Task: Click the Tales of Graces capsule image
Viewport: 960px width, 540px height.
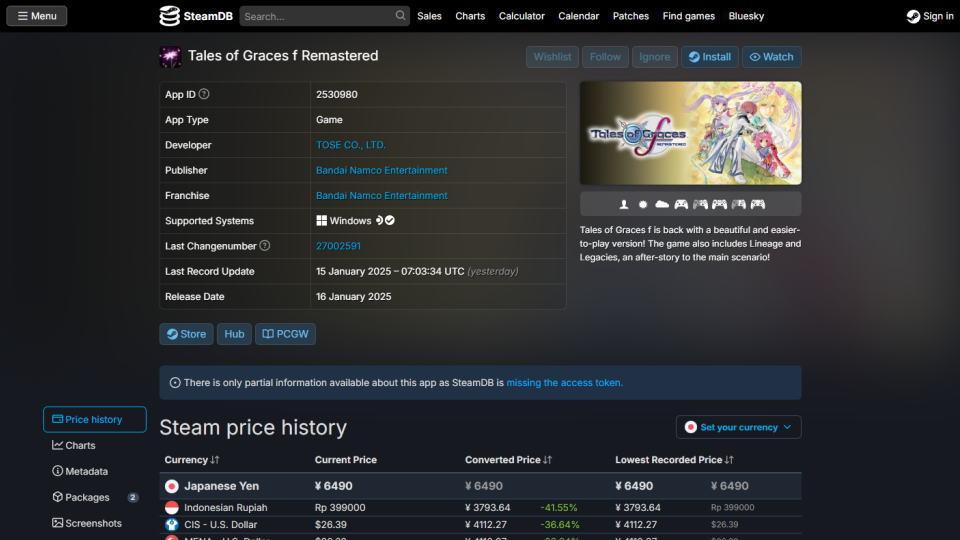Action: point(691,133)
